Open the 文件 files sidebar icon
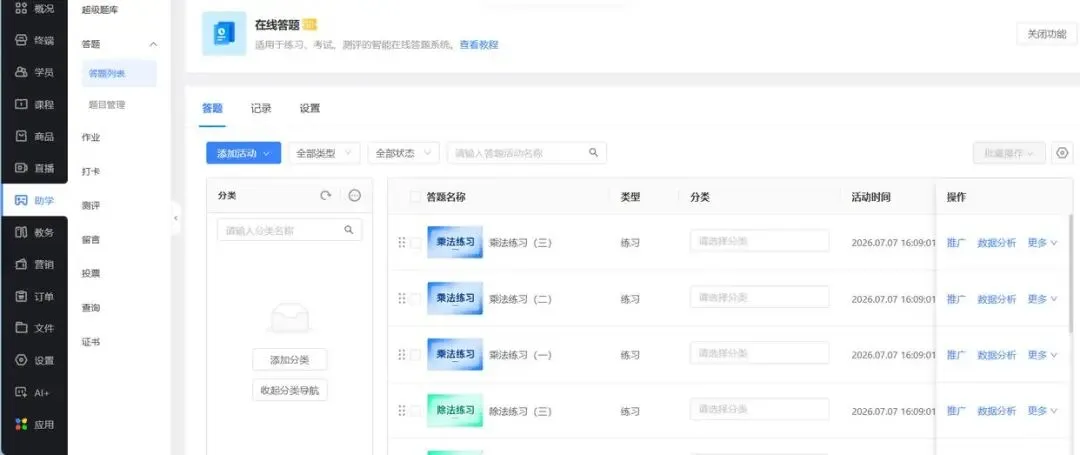 pyautogui.click(x=21, y=328)
